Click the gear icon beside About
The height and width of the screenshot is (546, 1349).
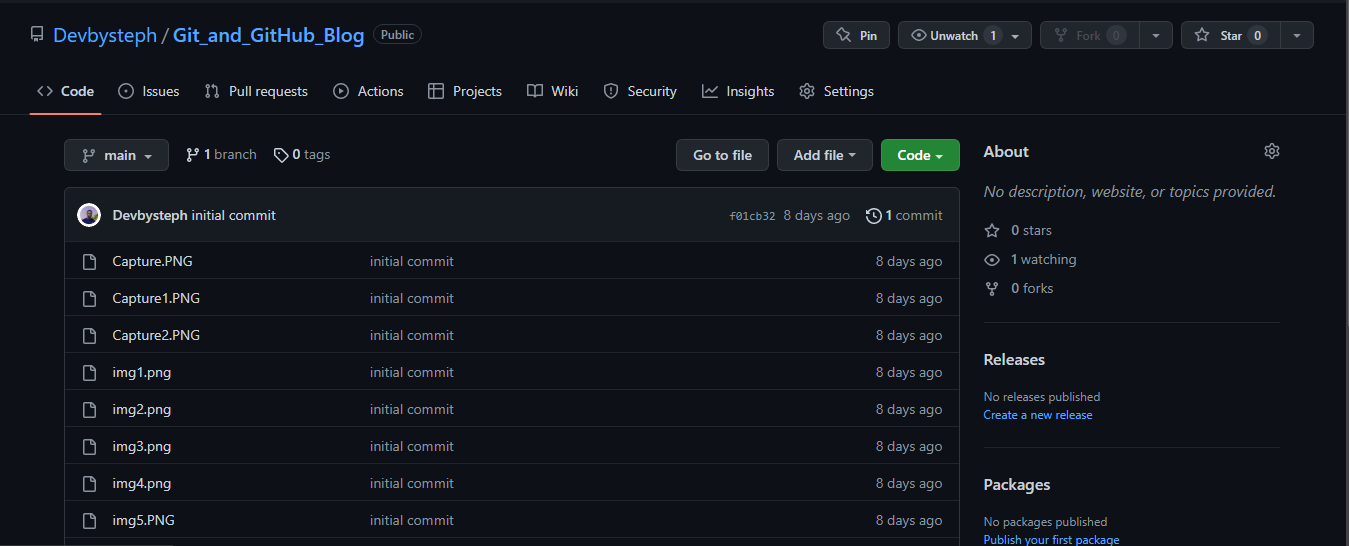click(1271, 151)
